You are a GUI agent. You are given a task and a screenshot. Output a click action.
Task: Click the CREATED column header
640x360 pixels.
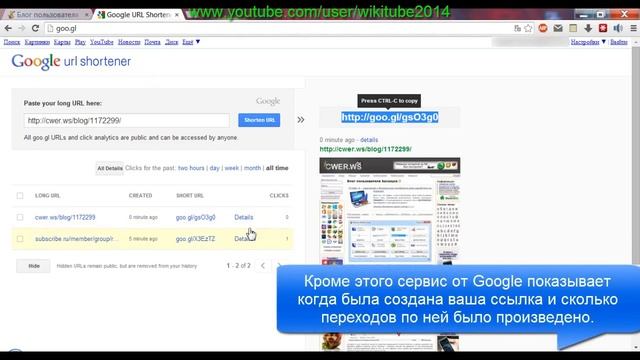(x=140, y=196)
